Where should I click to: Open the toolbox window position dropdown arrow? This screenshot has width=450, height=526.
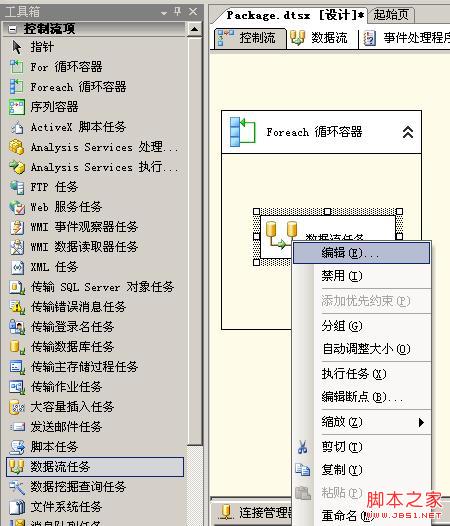164,13
